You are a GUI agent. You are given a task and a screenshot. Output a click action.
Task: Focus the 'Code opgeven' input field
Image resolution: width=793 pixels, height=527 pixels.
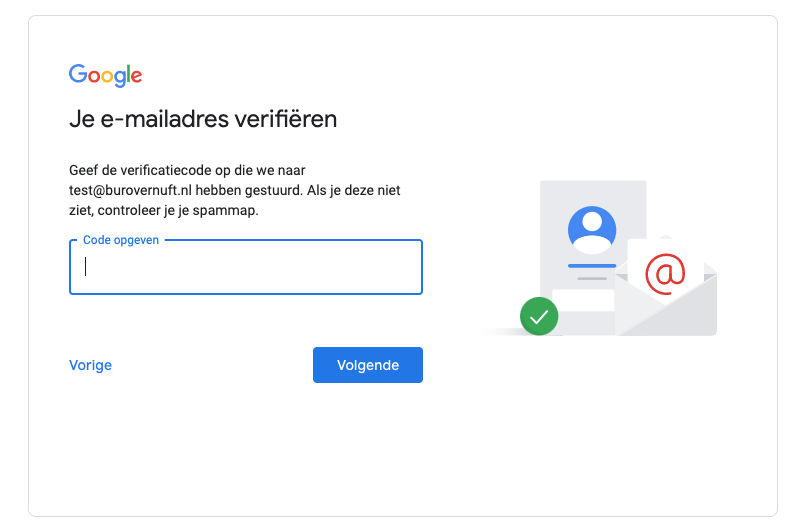[x=246, y=267]
